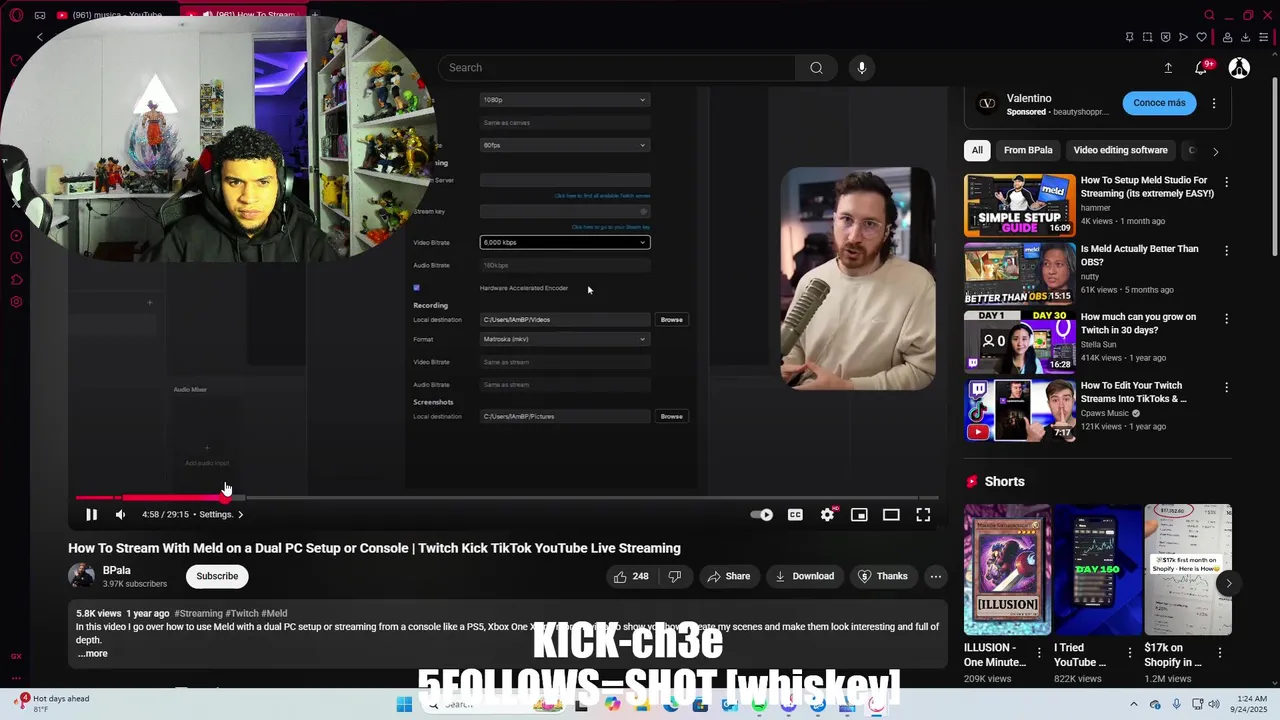Click the Share button
Viewport: 1280px width, 720px height.
coord(728,576)
